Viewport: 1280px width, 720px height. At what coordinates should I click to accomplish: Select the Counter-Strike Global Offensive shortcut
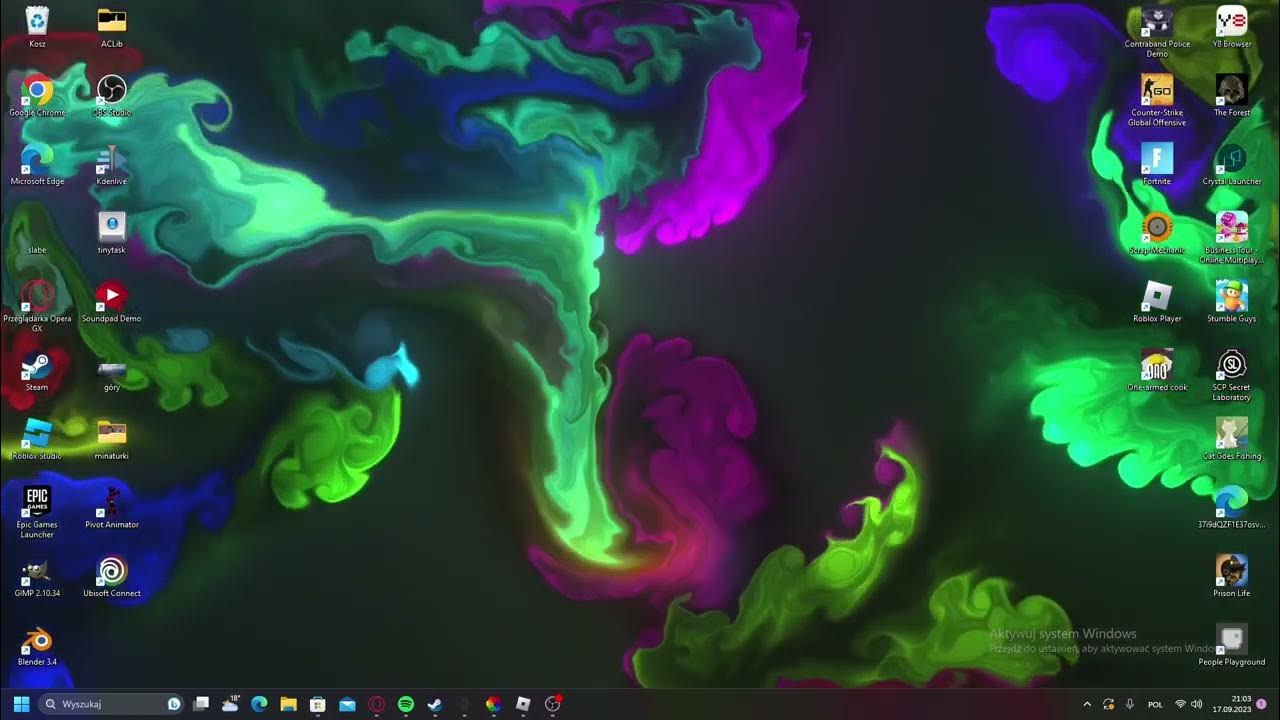point(1157,100)
